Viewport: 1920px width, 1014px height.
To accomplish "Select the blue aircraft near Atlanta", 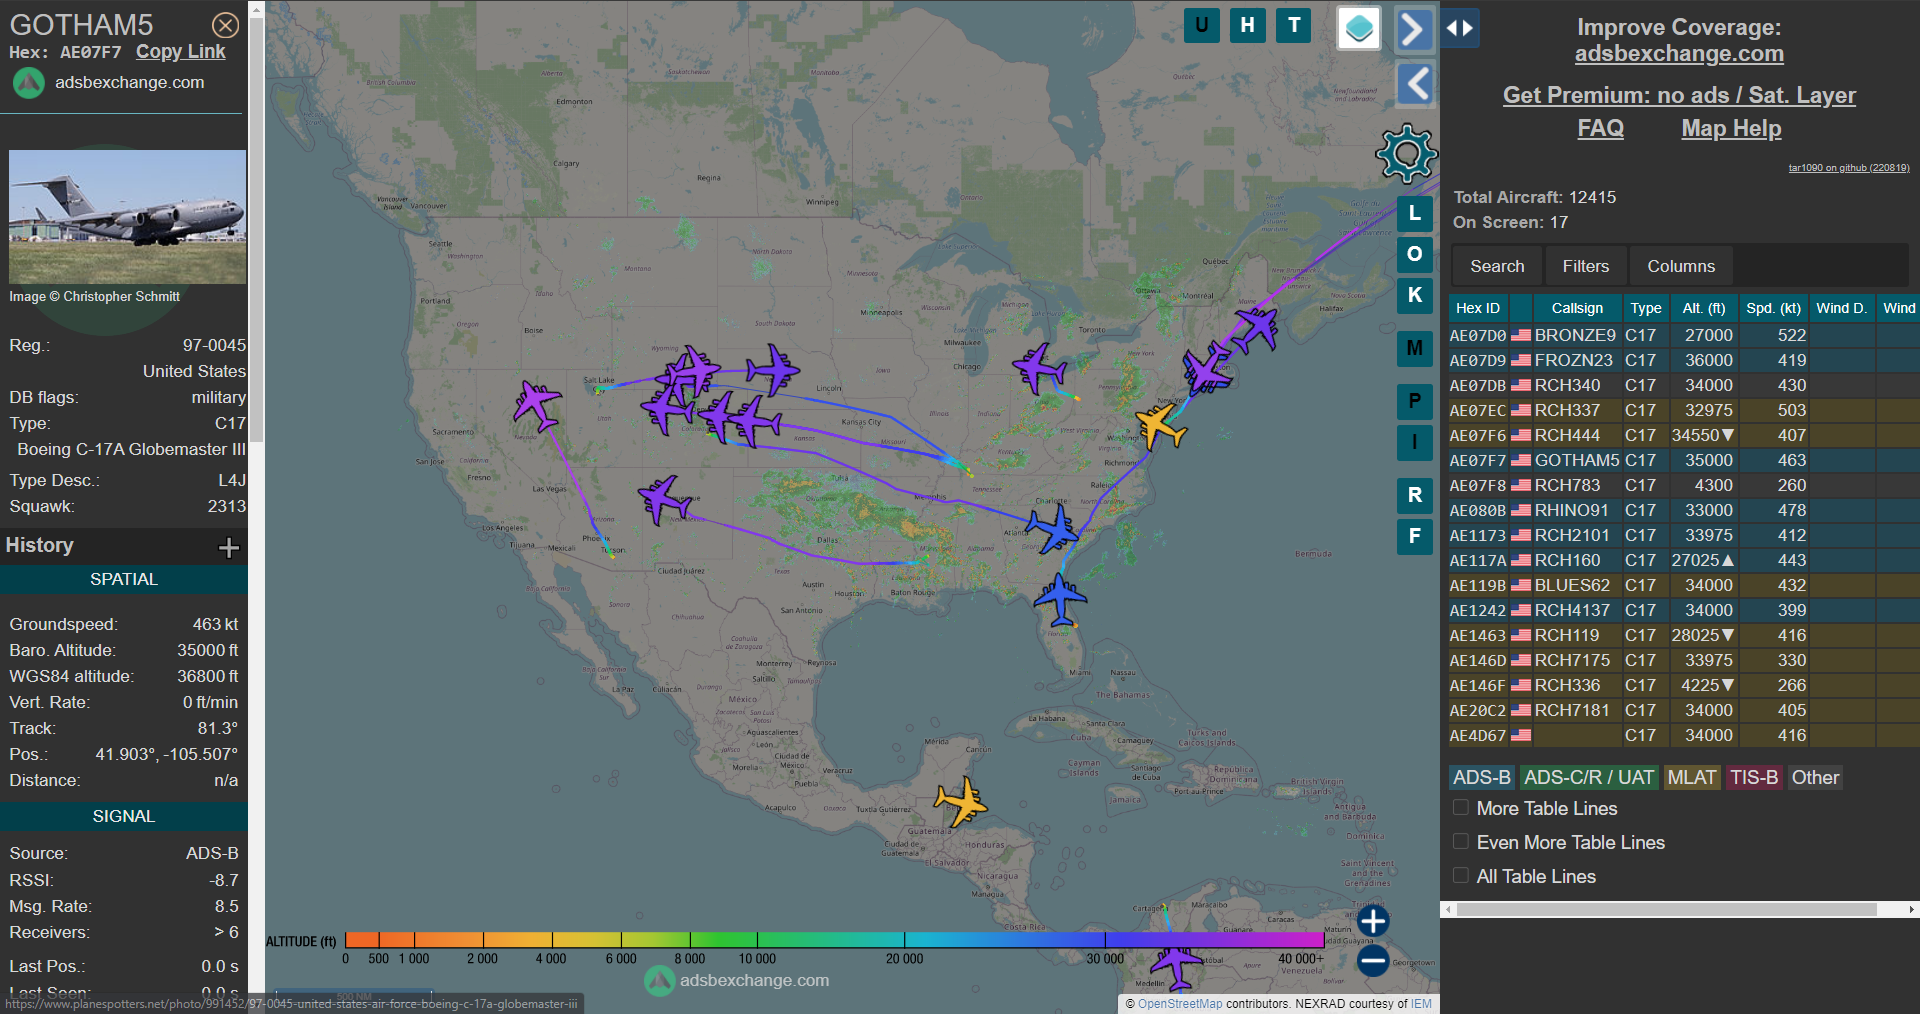I will 1053,527.
